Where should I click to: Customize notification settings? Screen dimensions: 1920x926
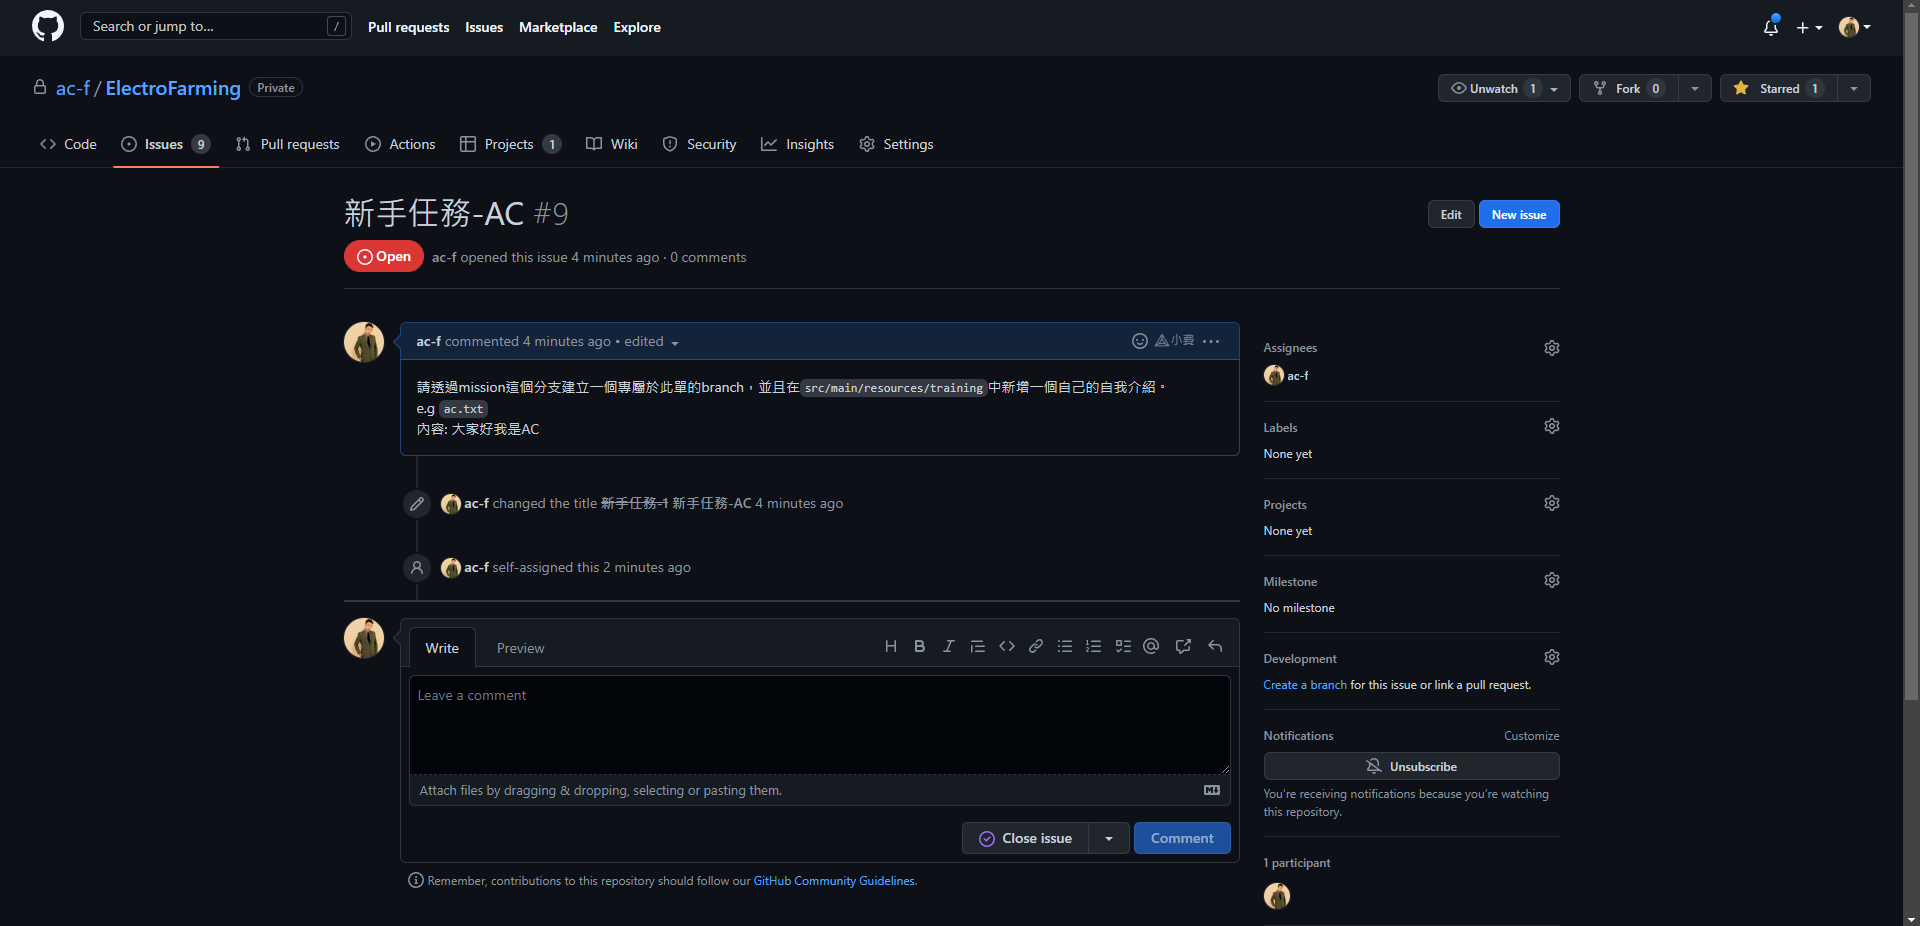tap(1531, 736)
